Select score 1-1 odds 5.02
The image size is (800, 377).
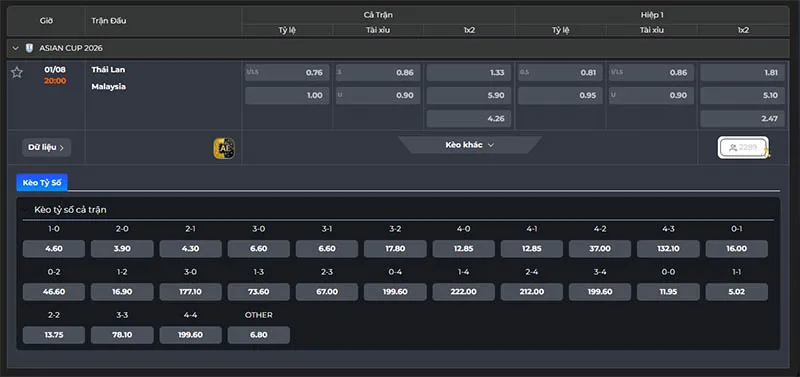pyautogui.click(x=737, y=292)
